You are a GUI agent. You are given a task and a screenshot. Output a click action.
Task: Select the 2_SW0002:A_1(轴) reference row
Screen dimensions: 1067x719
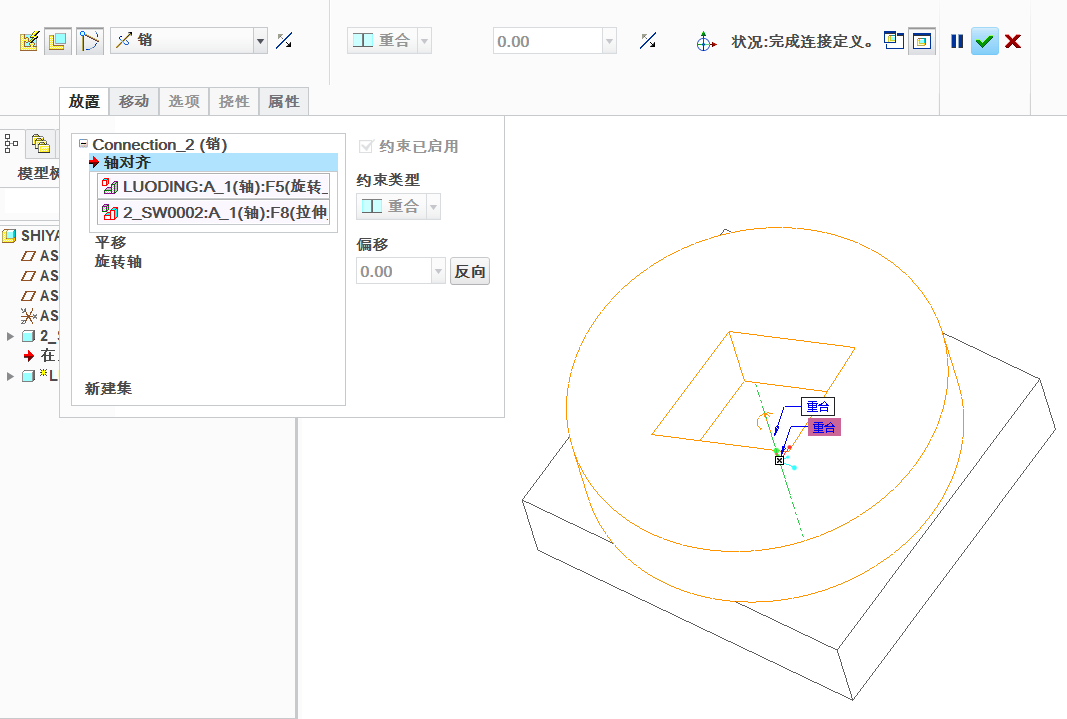point(214,213)
